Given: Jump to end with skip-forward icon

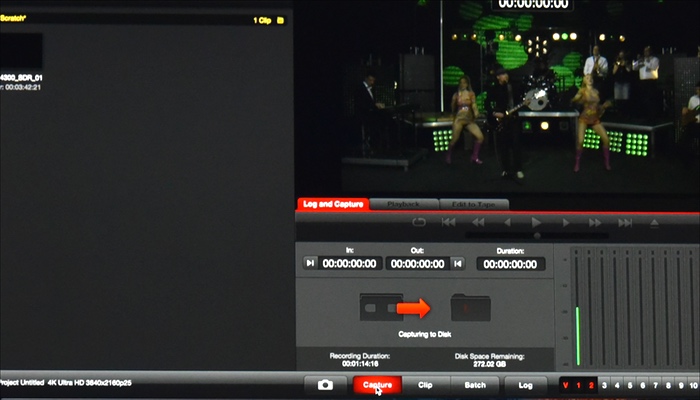Looking at the screenshot, I should point(624,222).
